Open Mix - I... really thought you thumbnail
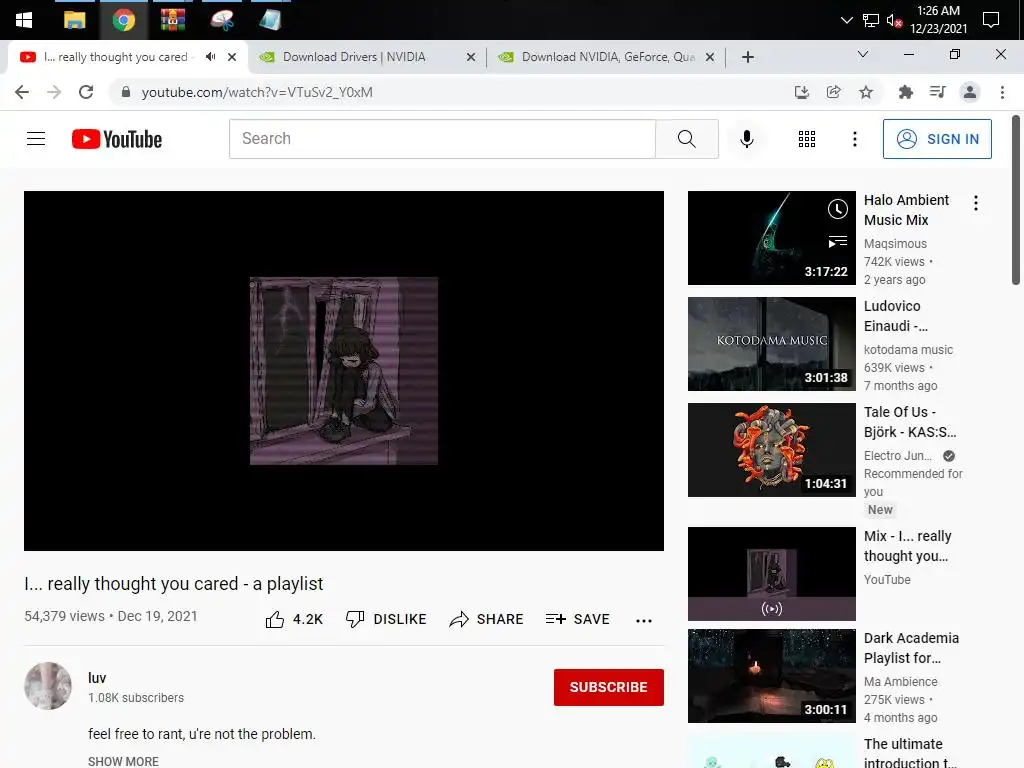This screenshot has height=768, width=1024. point(771,573)
